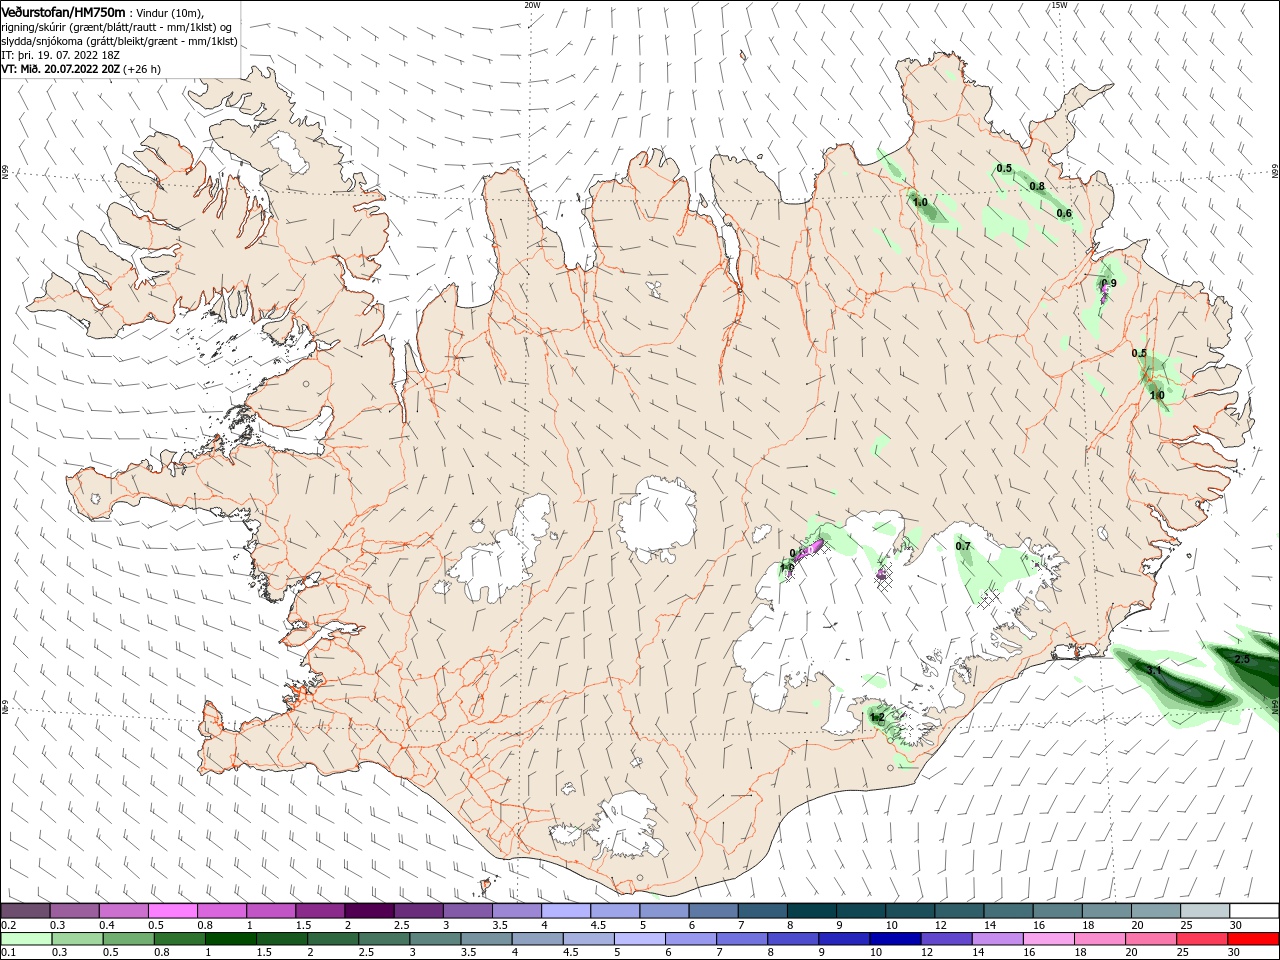Click the initial time line IT: þri. 19. 07. 2022 18Z
Image resolution: width=1280 pixels, height=960 pixels.
[x=59, y=55]
